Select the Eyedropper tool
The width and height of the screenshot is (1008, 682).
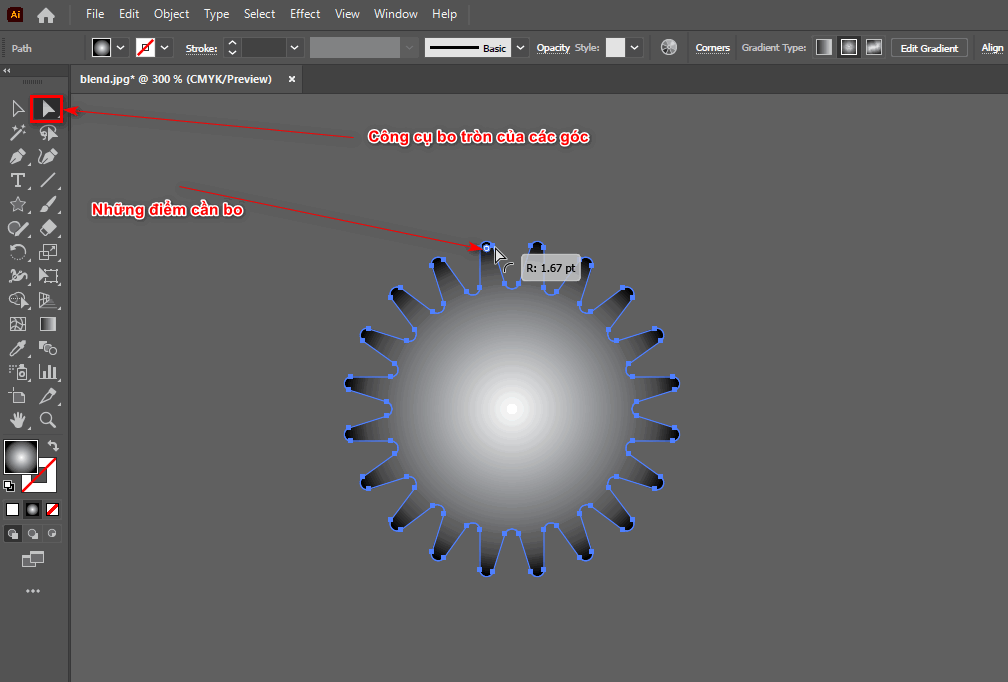18,348
